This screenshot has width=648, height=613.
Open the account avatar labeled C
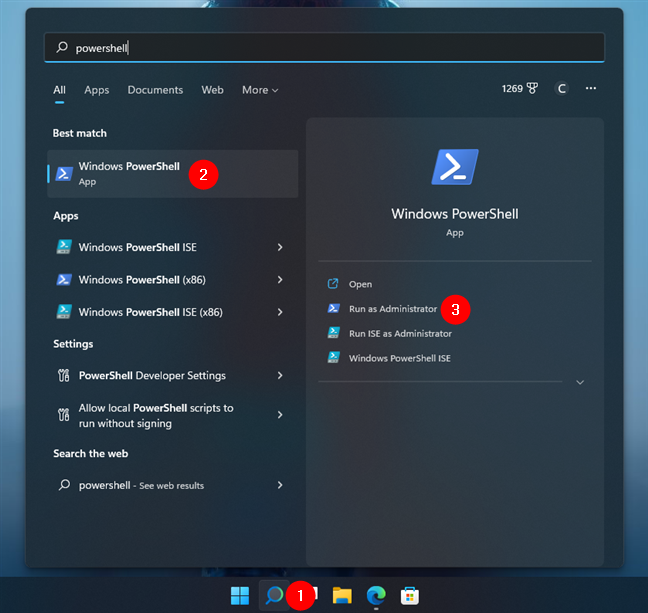click(x=561, y=88)
